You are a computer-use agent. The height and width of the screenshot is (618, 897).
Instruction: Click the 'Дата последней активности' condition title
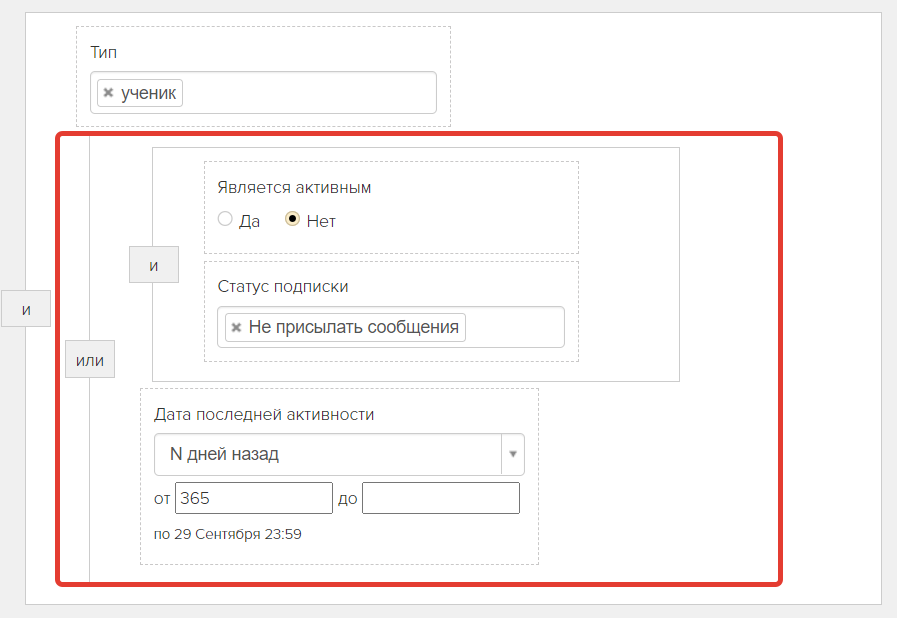264,414
